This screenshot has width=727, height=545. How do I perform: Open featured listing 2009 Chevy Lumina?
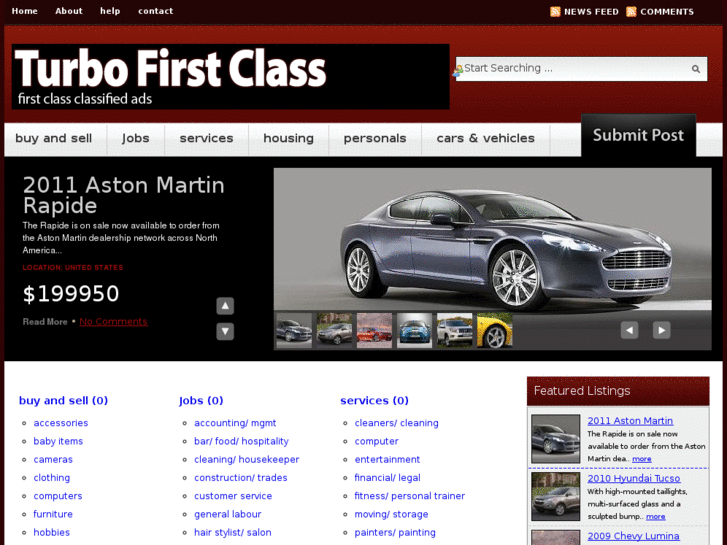click(x=633, y=536)
